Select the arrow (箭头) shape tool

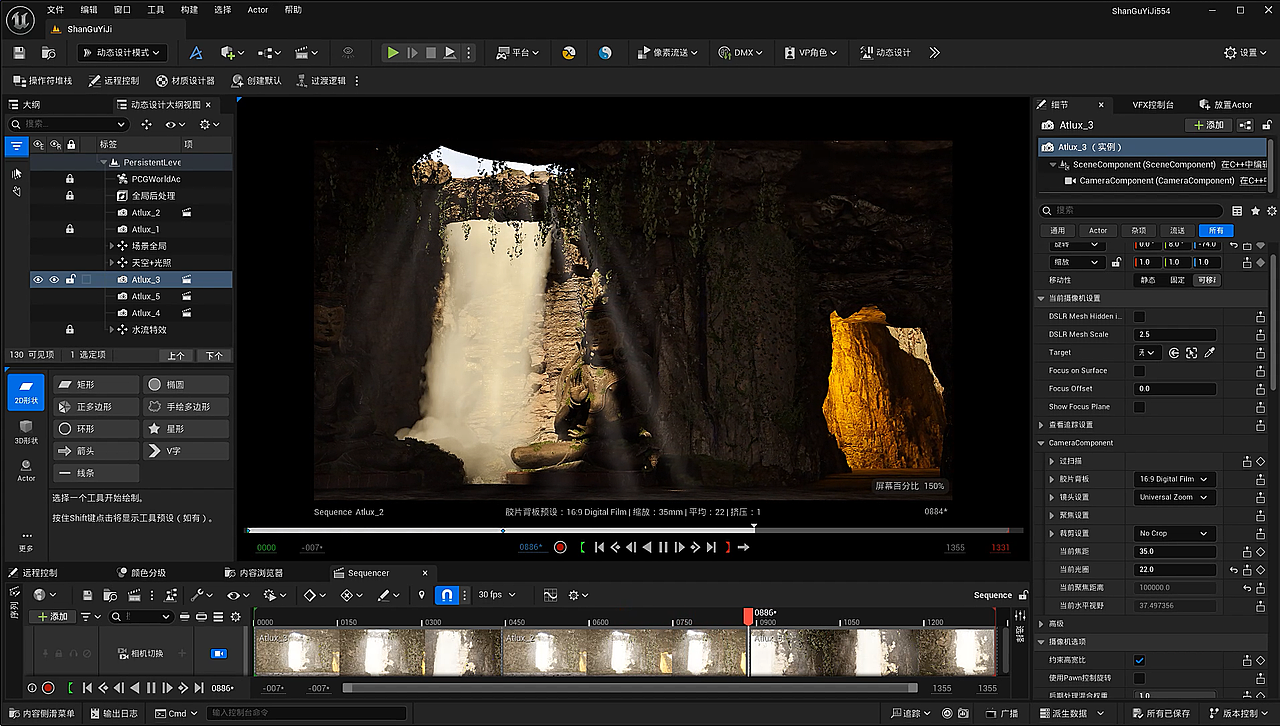tap(96, 451)
